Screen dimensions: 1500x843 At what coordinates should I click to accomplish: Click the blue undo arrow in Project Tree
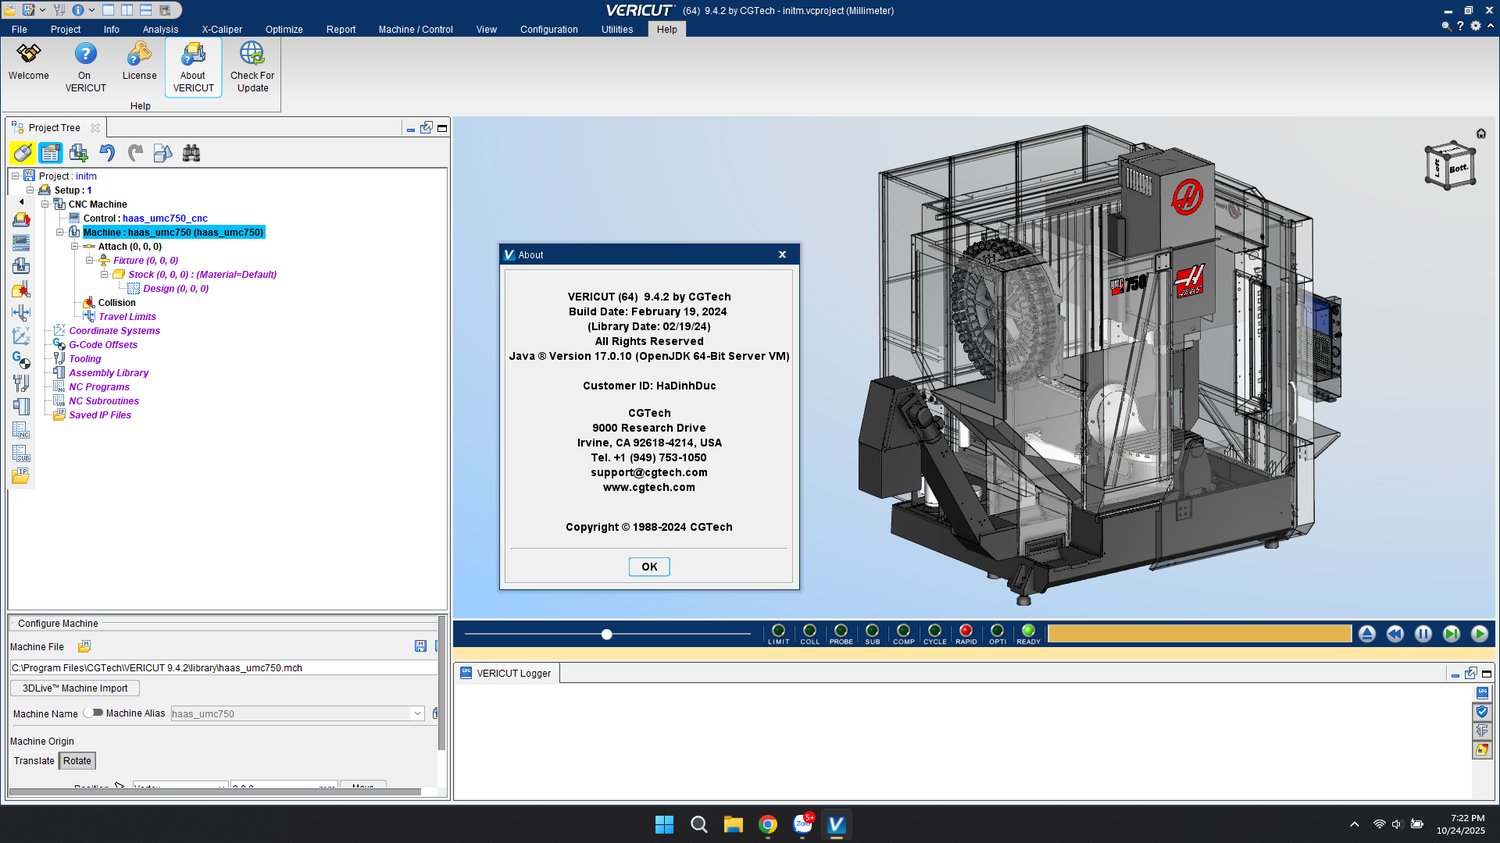pos(107,153)
